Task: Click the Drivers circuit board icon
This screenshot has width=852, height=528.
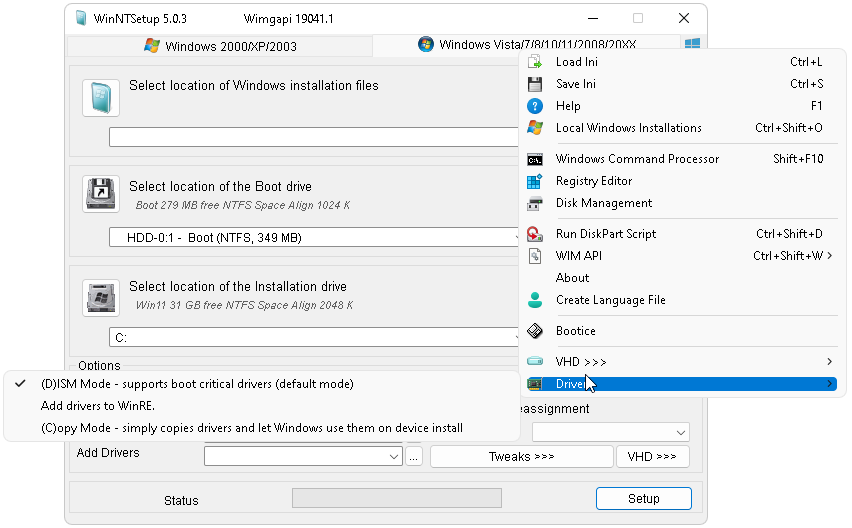Action: pyautogui.click(x=535, y=384)
